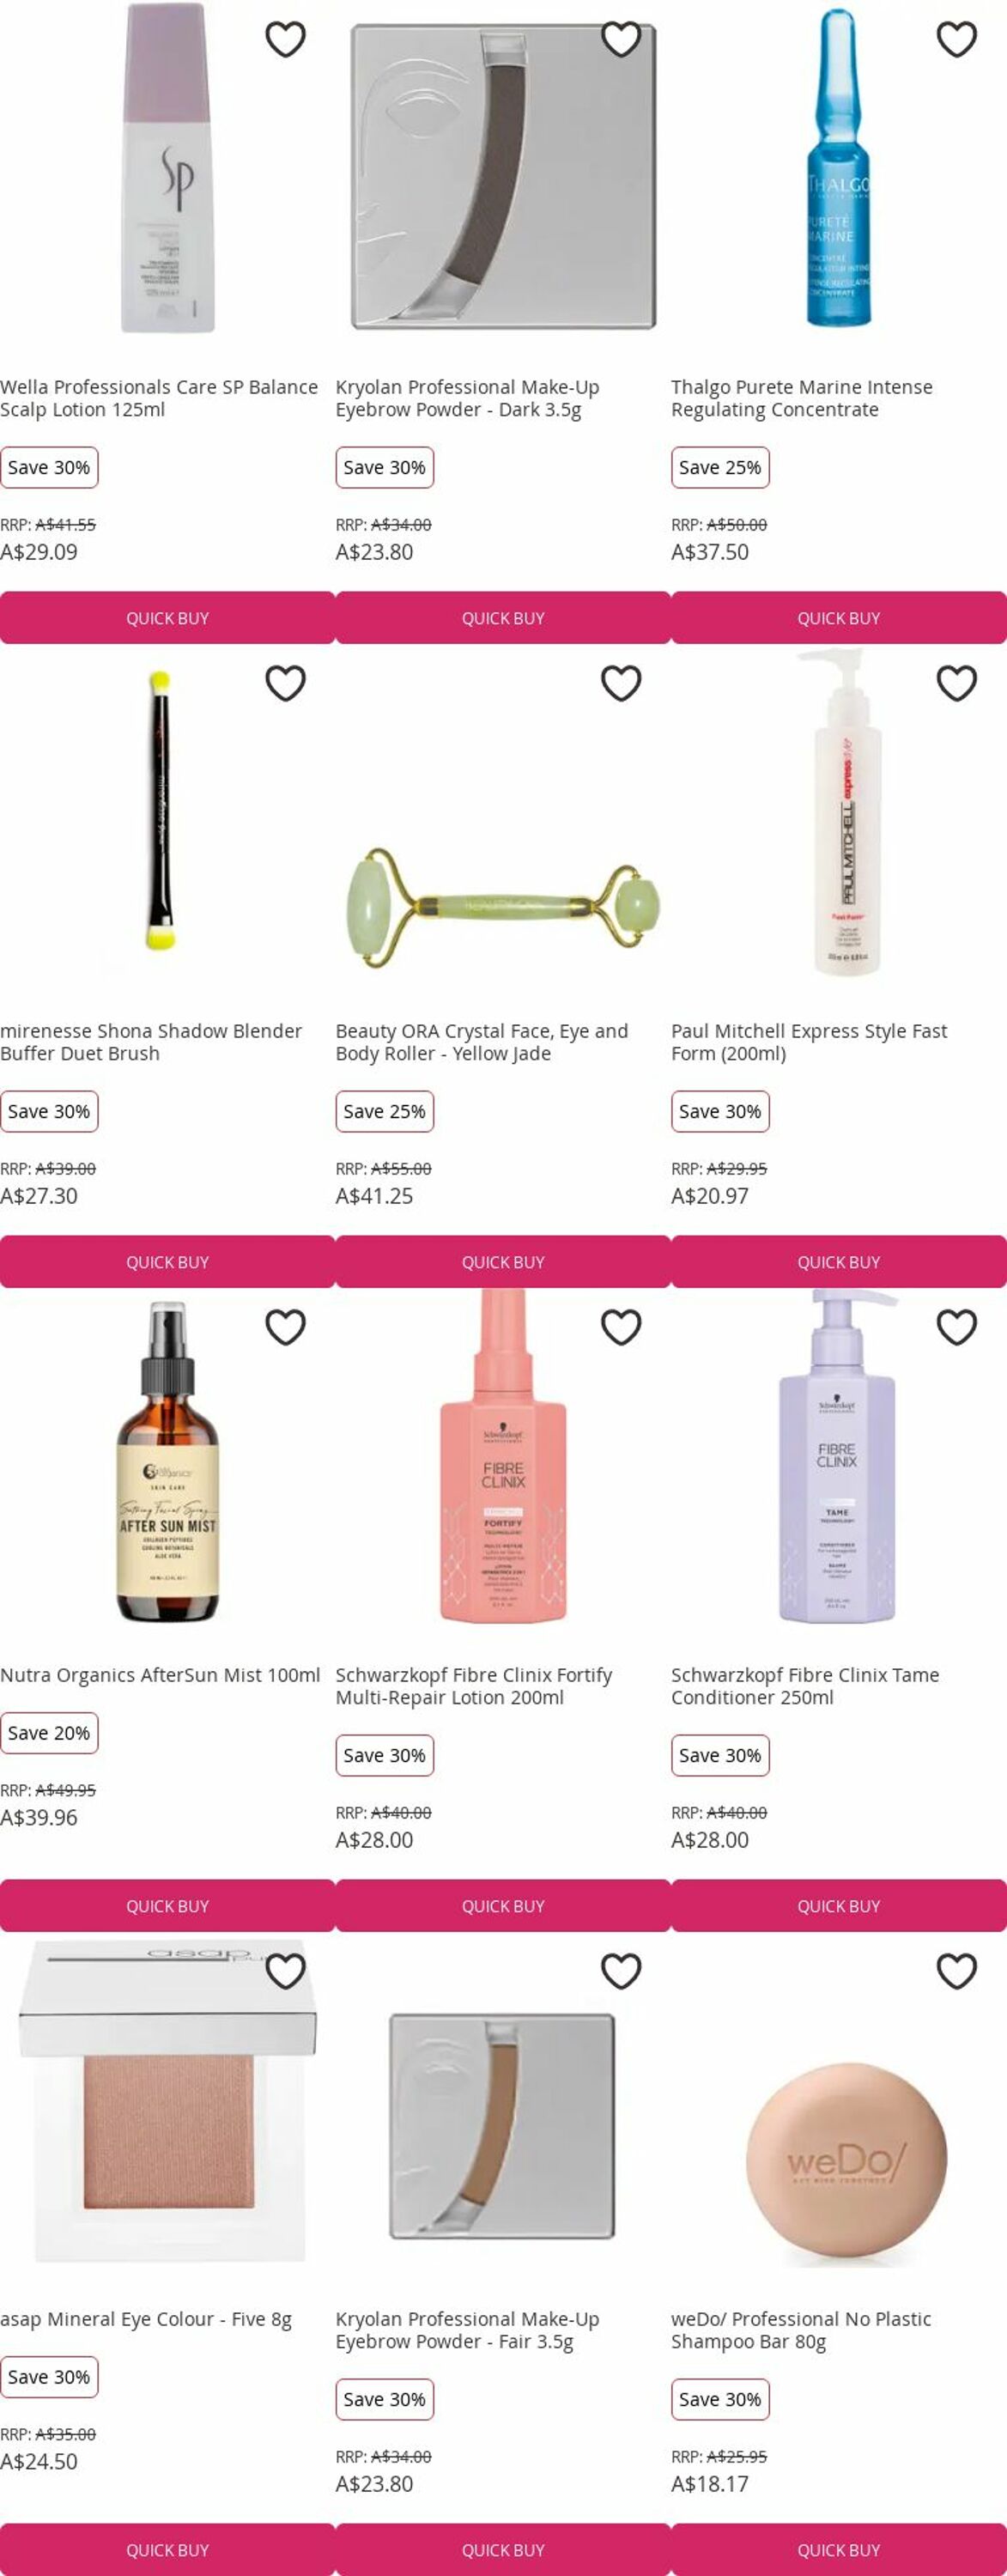The height and width of the screenshot is (2576, 1007).
Task: Select Save 20% badge on AfterSun Mist
Action: pos(49,1734)
